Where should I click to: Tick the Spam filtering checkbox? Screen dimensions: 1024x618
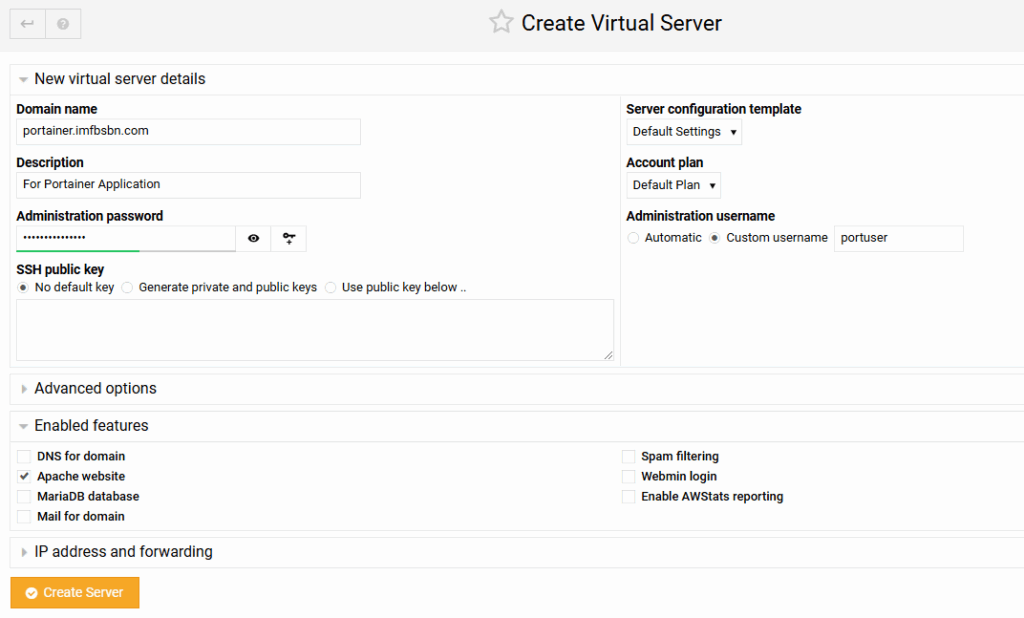click(x=628, y=457)
